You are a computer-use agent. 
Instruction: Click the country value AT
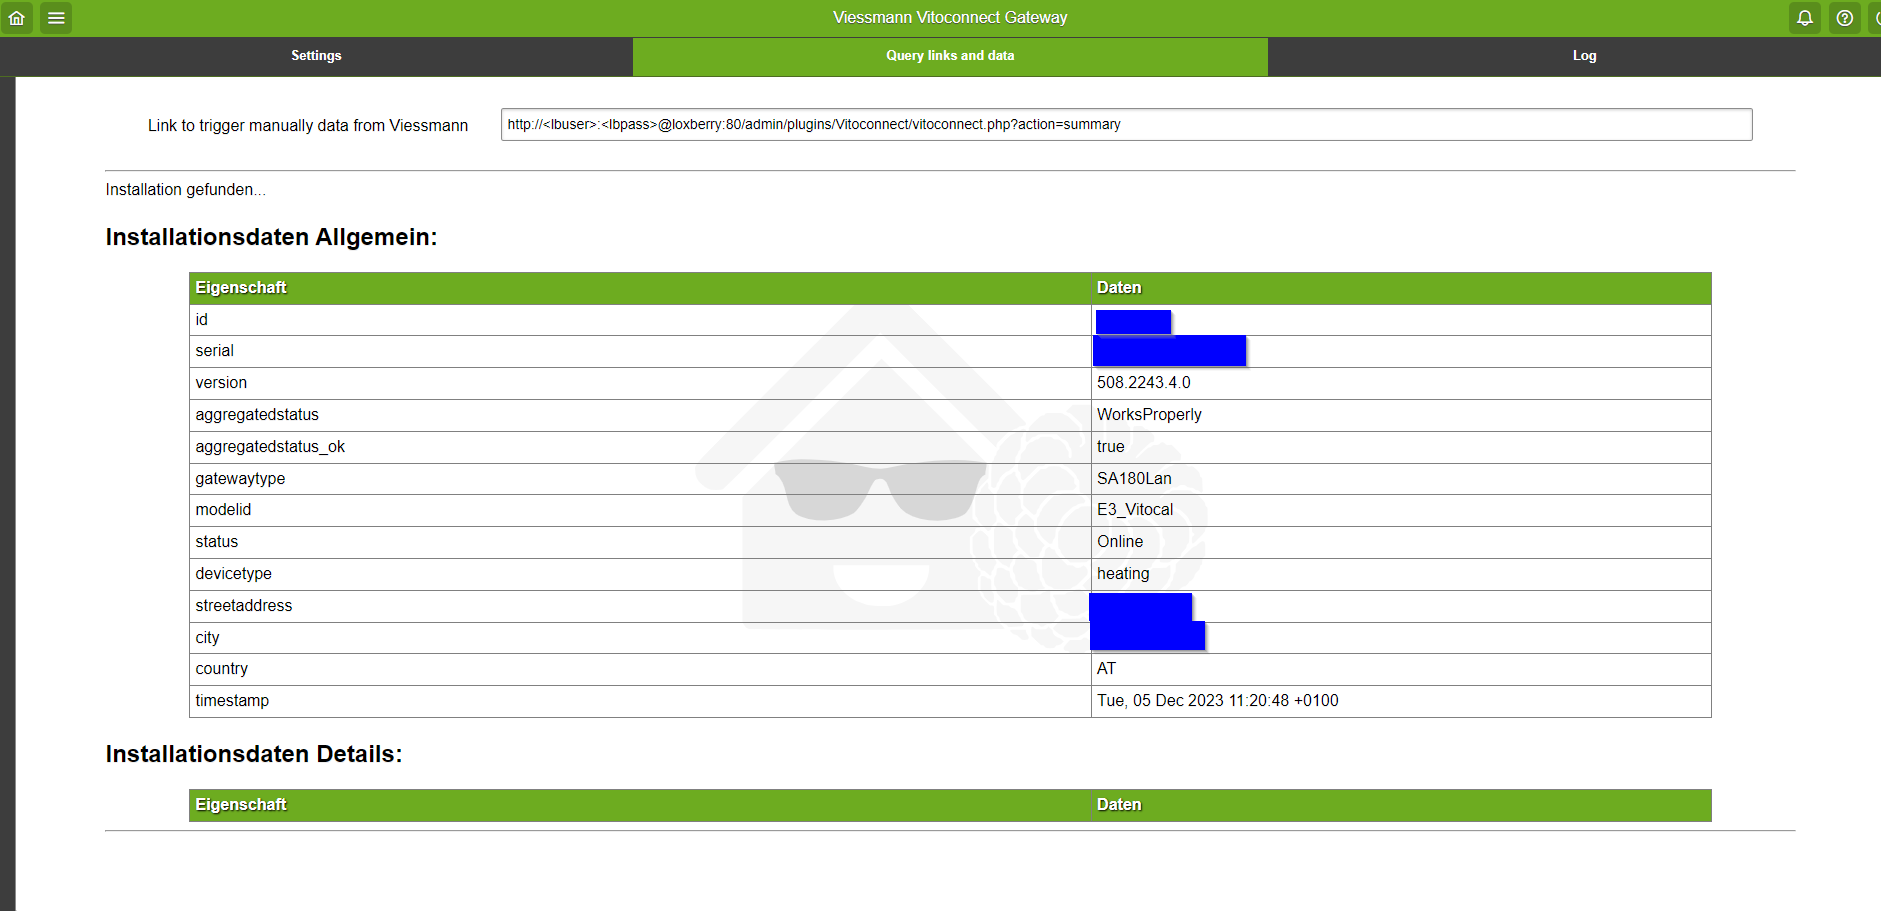(1106, 669)
